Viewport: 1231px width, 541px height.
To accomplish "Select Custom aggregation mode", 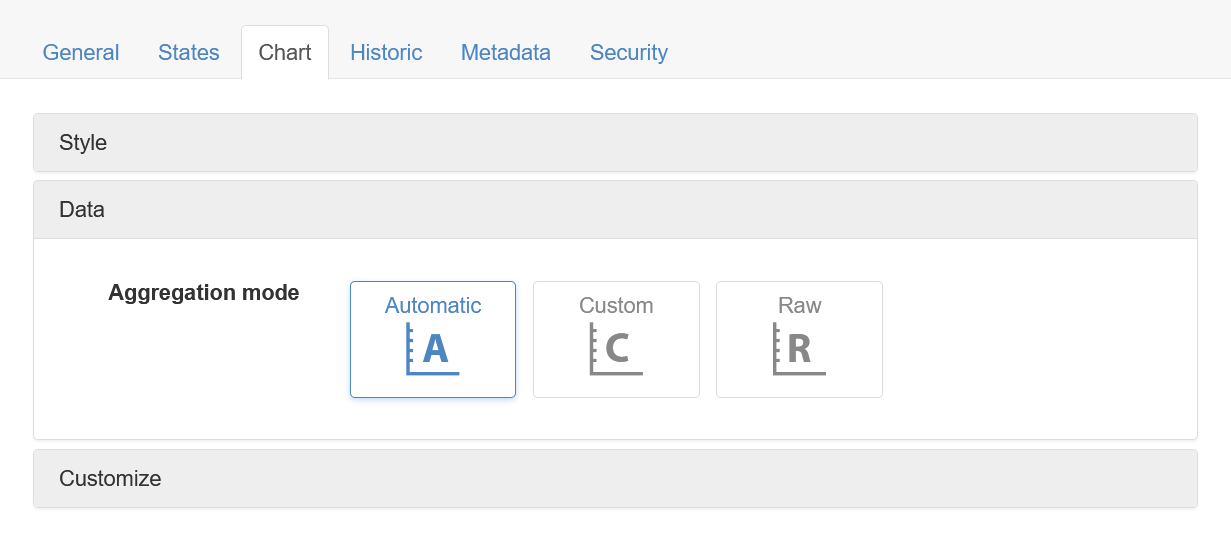I will (616, 339).
